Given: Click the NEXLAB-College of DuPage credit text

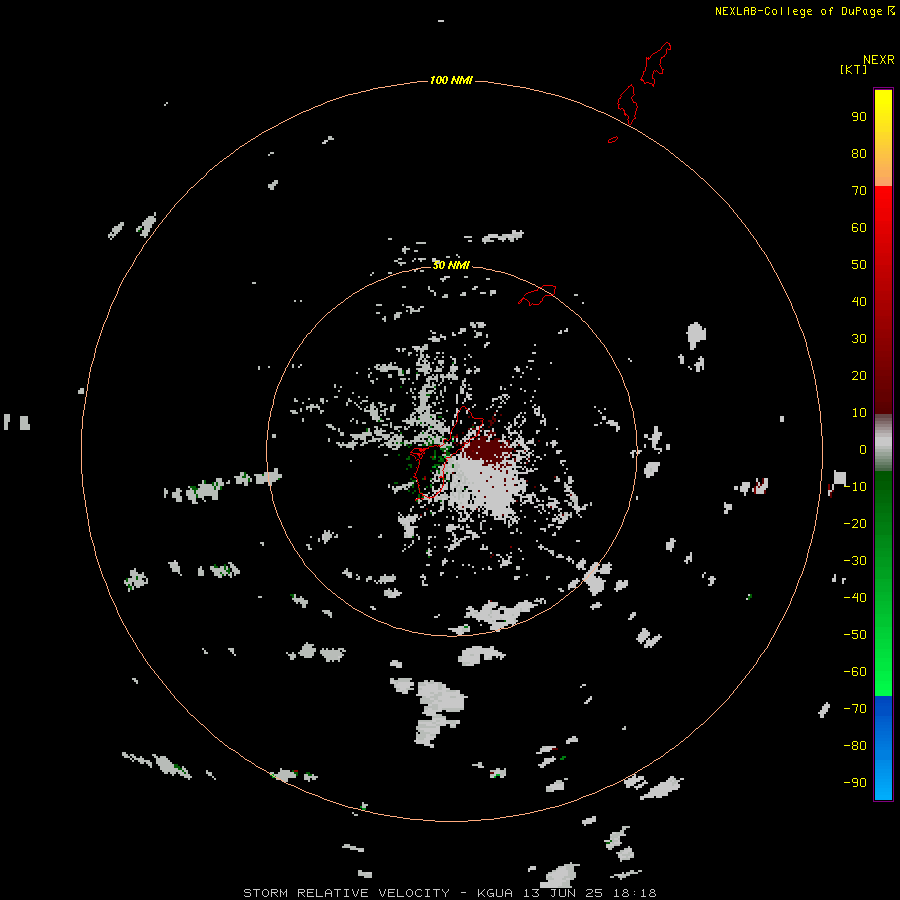Looking at the screenshot, I should tap(798, 11).
